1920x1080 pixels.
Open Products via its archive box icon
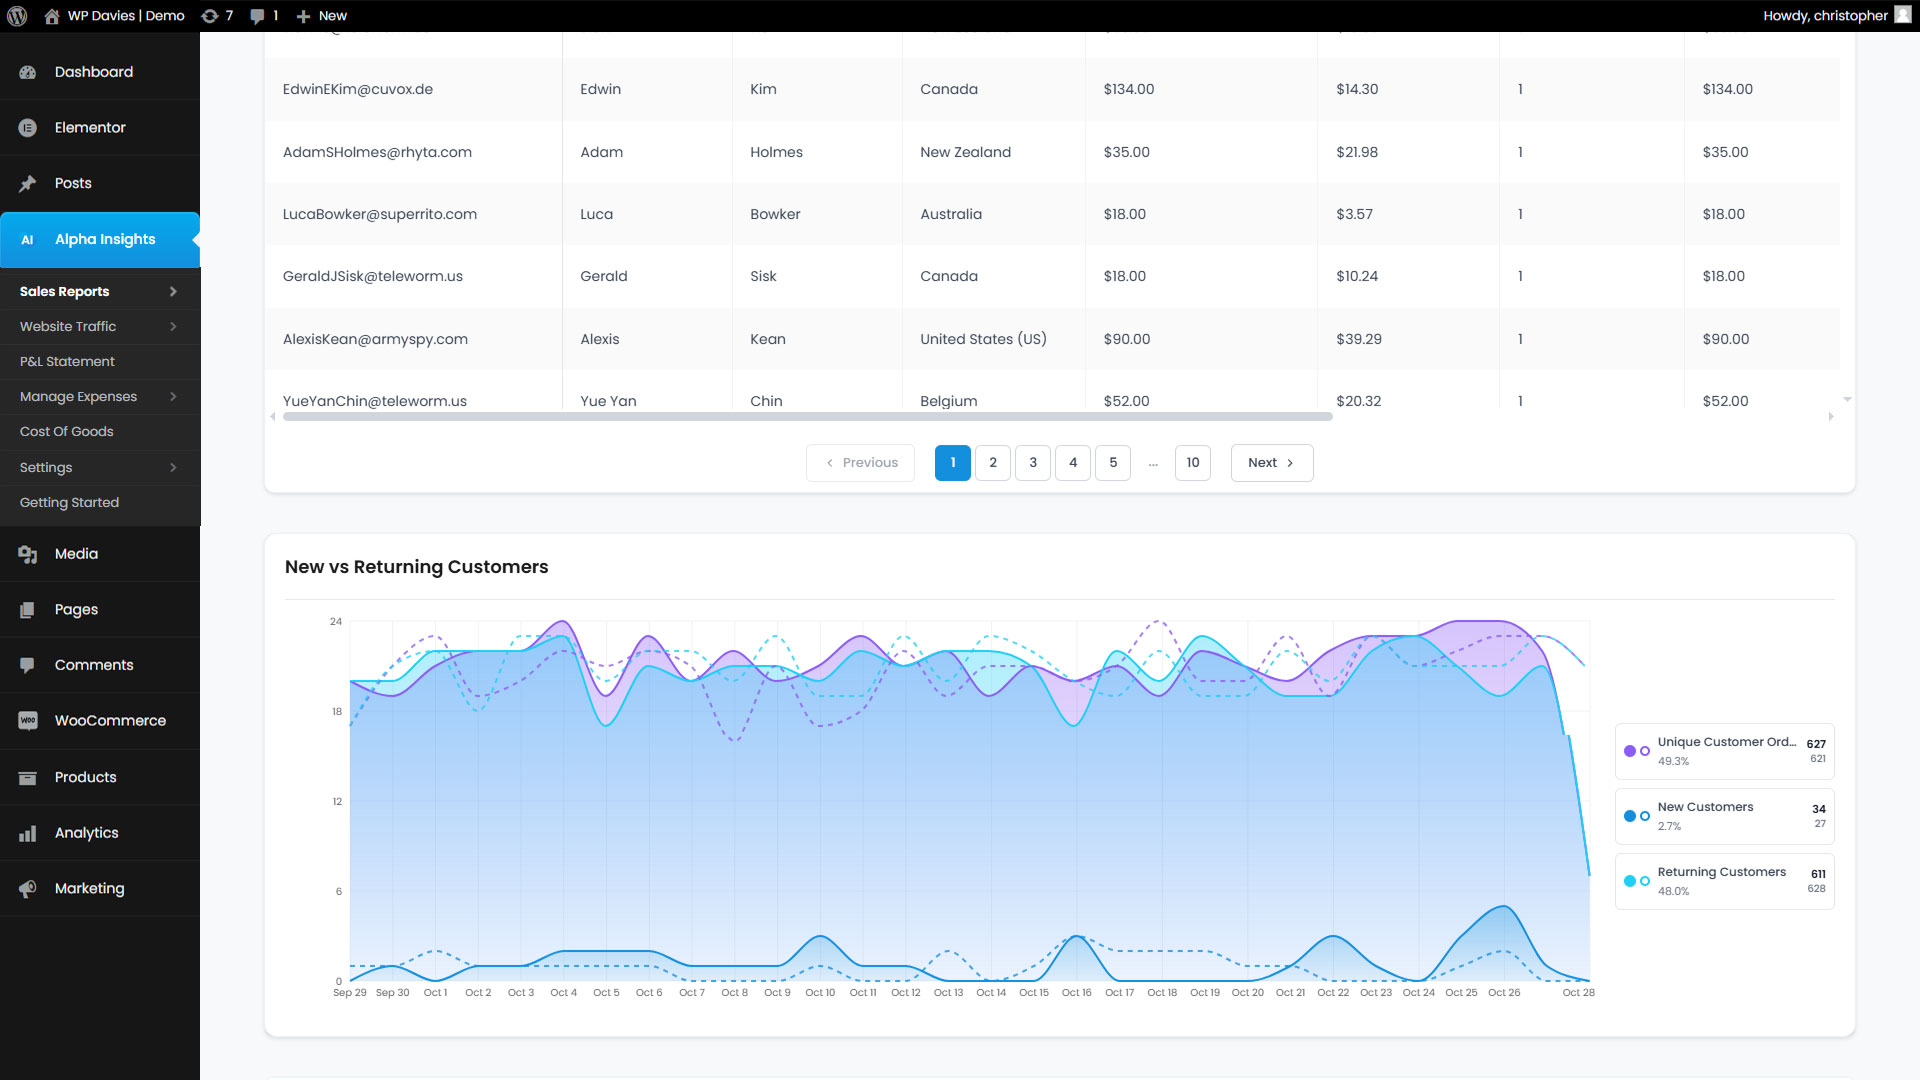[x=28, y=778]
